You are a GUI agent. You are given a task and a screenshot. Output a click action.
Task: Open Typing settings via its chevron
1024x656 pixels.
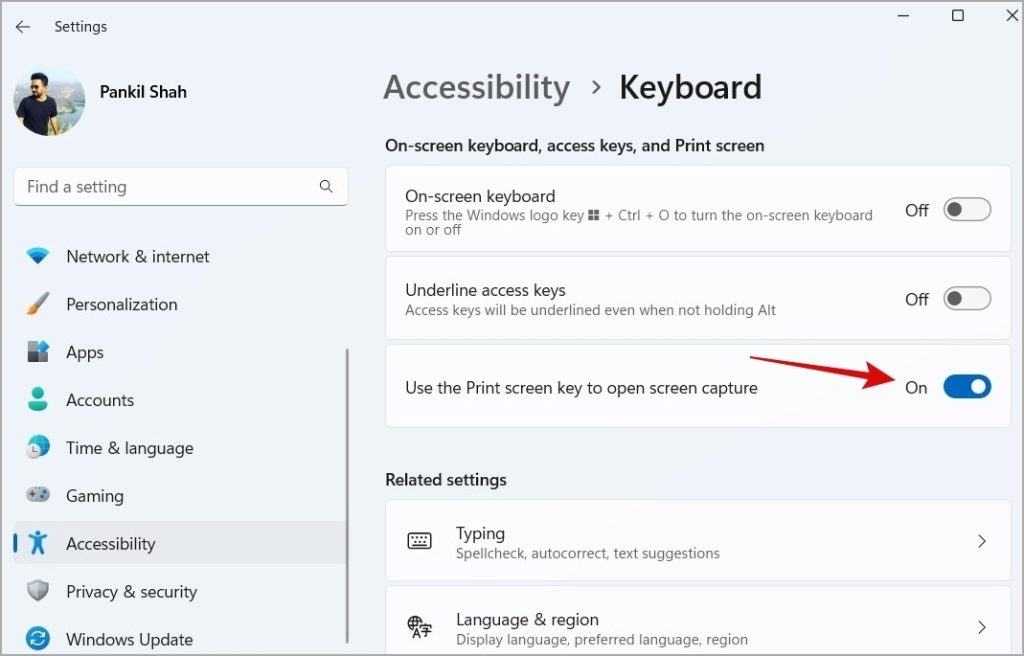(x=982, y=541)
